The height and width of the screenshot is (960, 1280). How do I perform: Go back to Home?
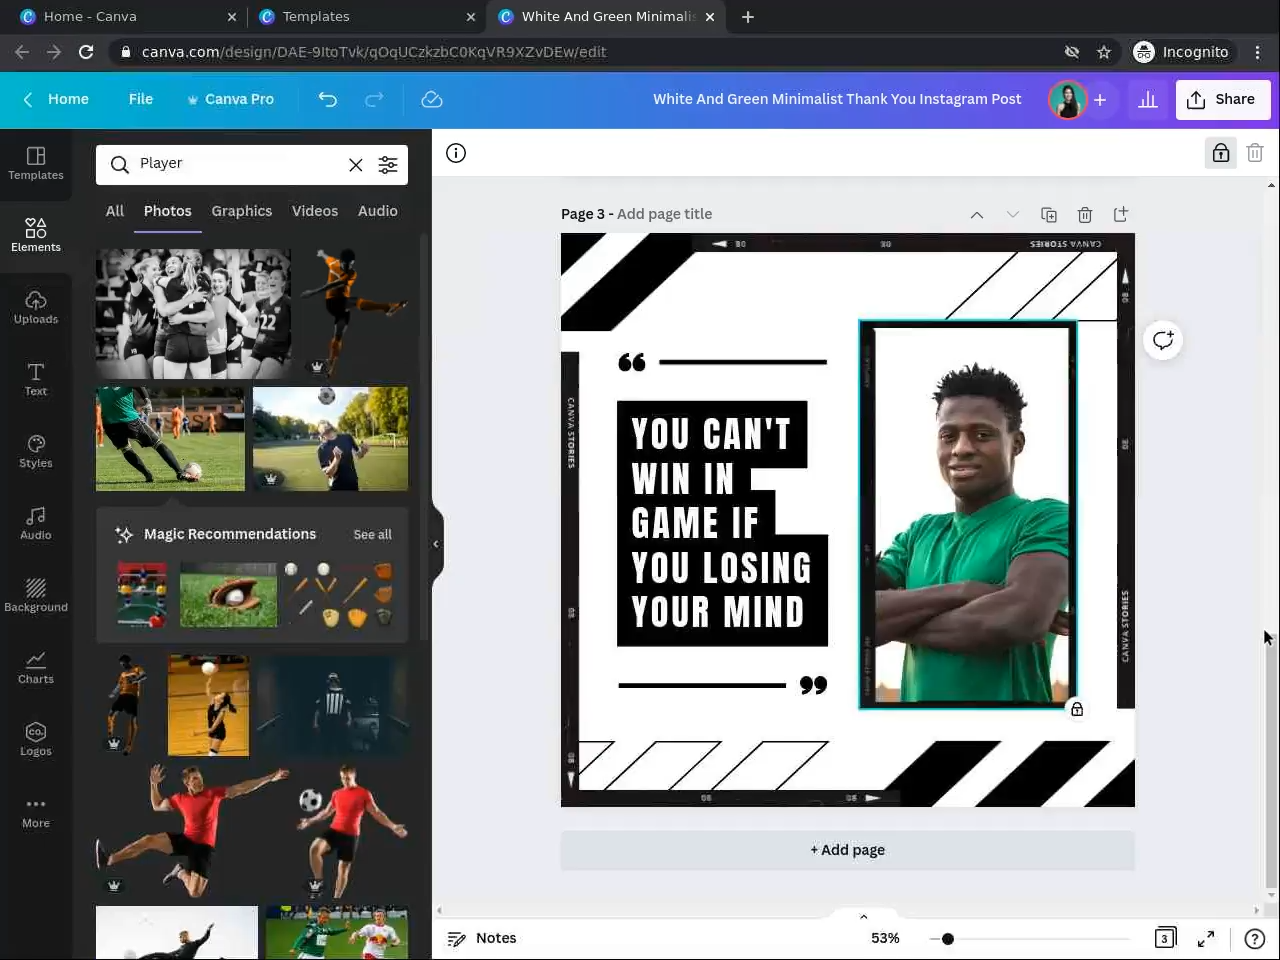[x=57, y=99]
